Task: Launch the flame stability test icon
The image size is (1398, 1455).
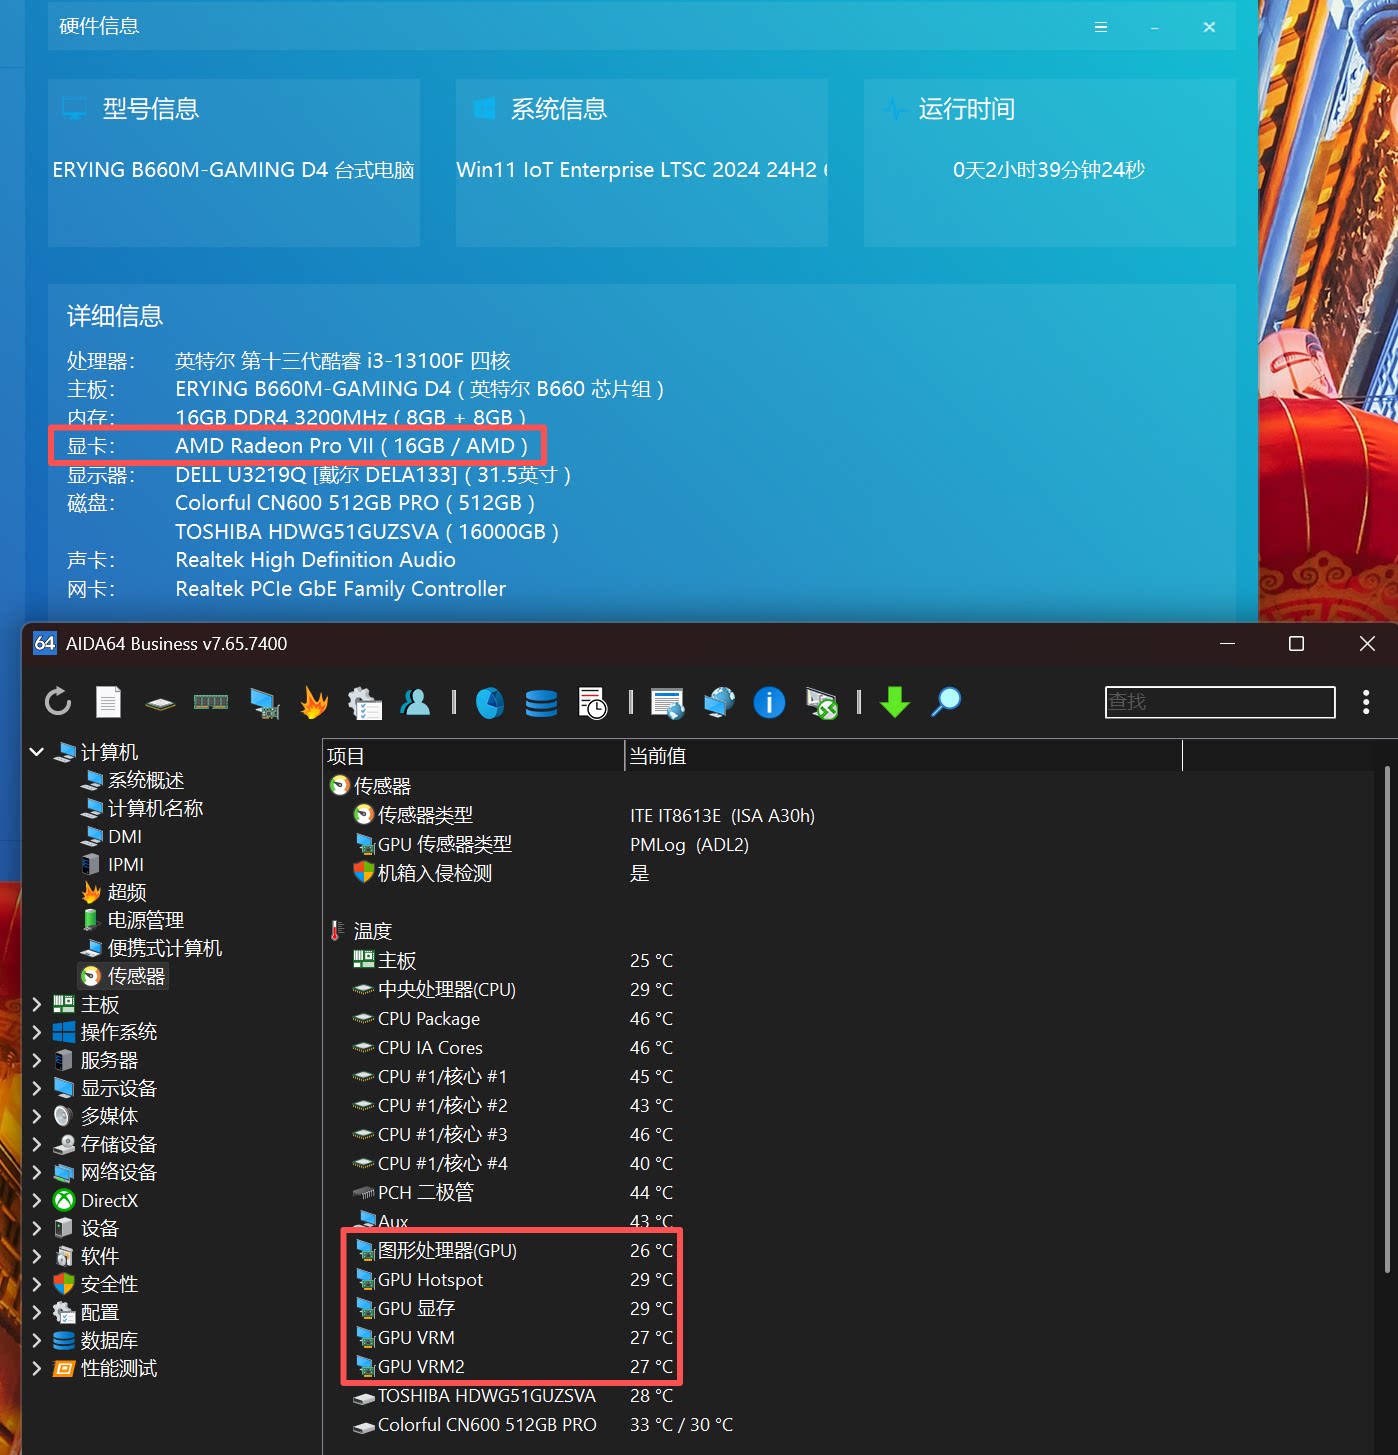Action: pyautogui.click(x=314, y=702)
